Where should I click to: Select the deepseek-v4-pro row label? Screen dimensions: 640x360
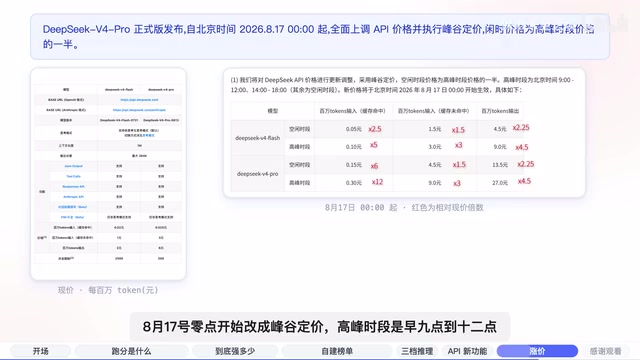[x=258, y=173]
